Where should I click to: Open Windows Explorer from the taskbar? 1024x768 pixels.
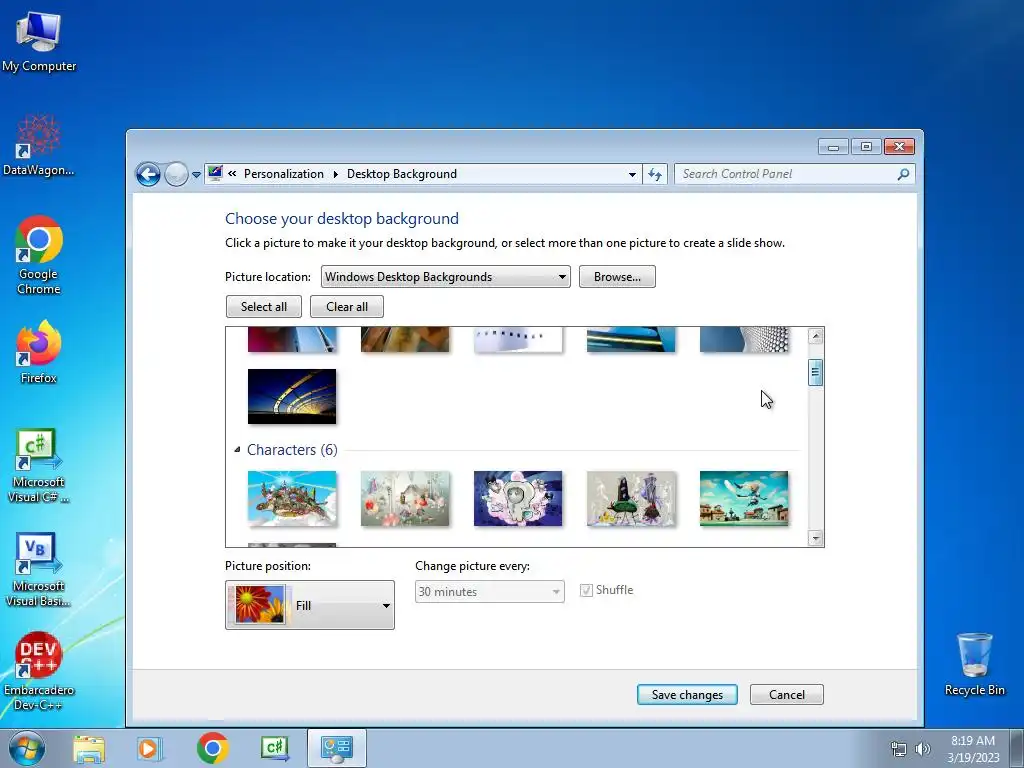tap(89, 748)
